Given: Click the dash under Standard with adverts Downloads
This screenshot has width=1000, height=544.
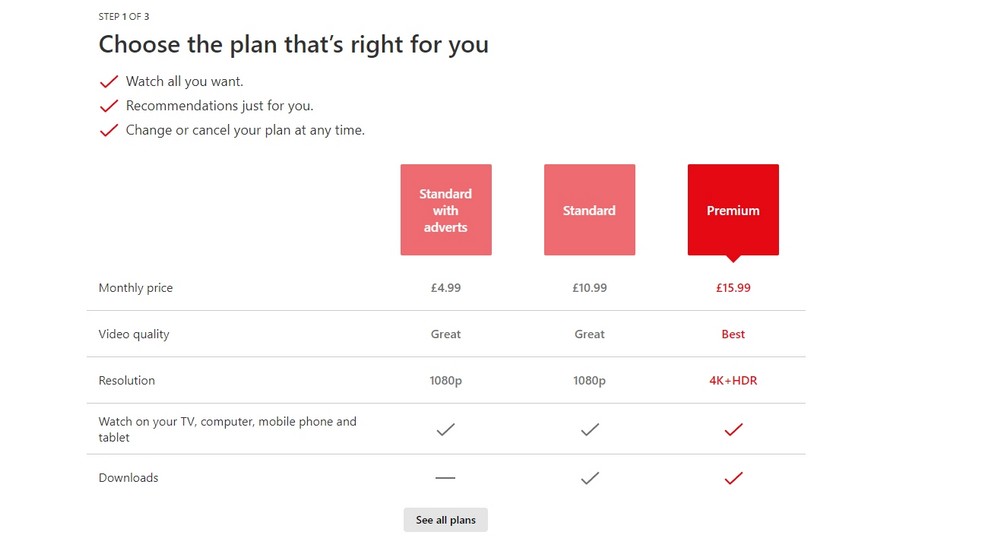Looking at the screenshot, I should coord(445,478).
